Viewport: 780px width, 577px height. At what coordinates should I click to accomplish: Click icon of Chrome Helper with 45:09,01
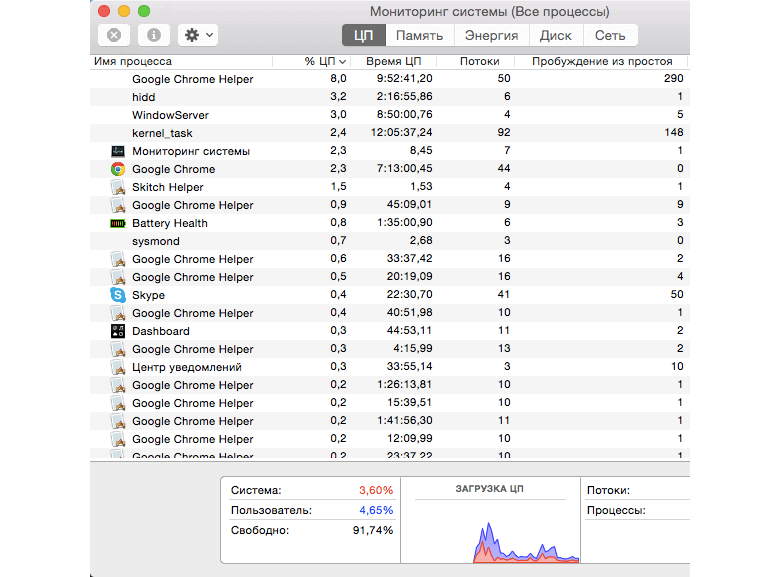tap(118, 205)
